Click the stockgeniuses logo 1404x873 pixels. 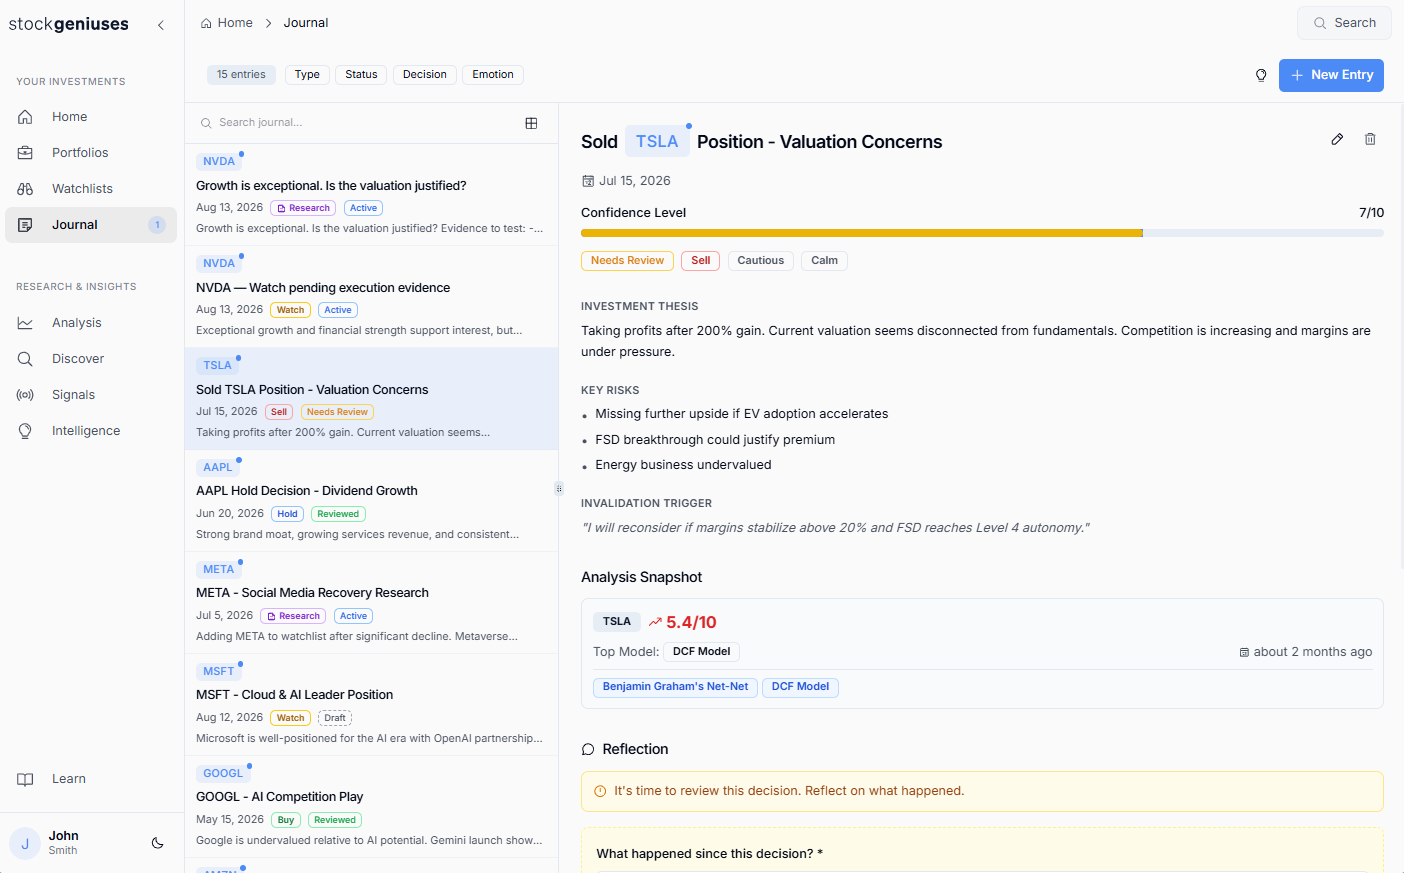click(68, 24)
